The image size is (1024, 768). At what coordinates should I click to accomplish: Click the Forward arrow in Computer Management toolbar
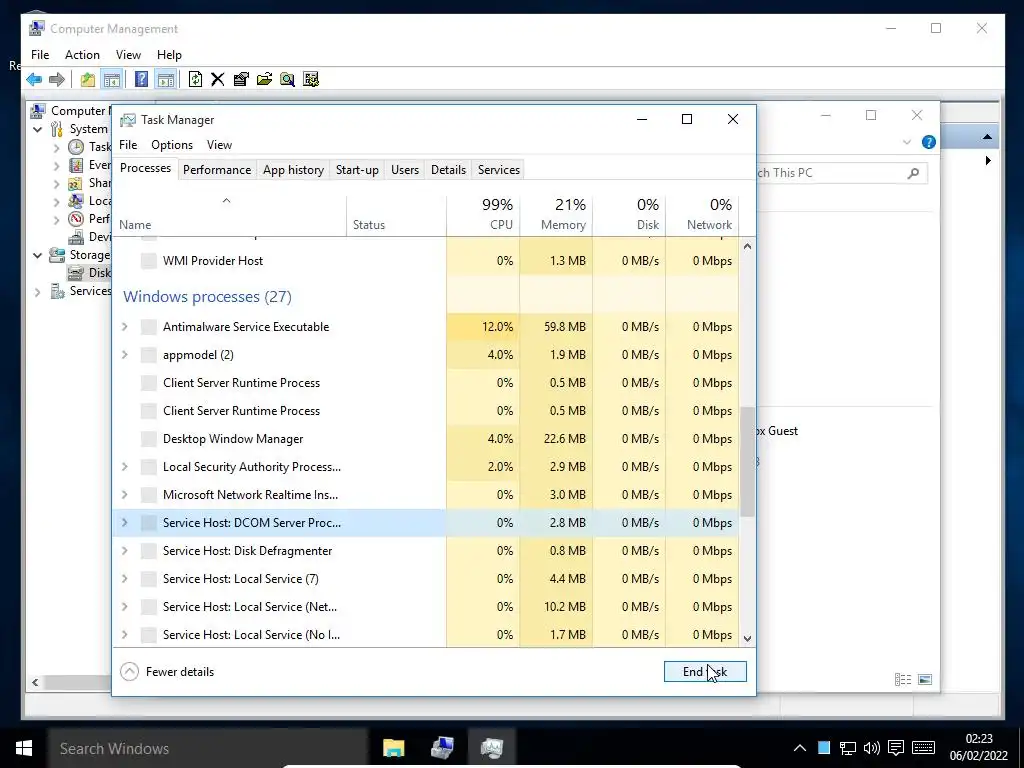57,80
